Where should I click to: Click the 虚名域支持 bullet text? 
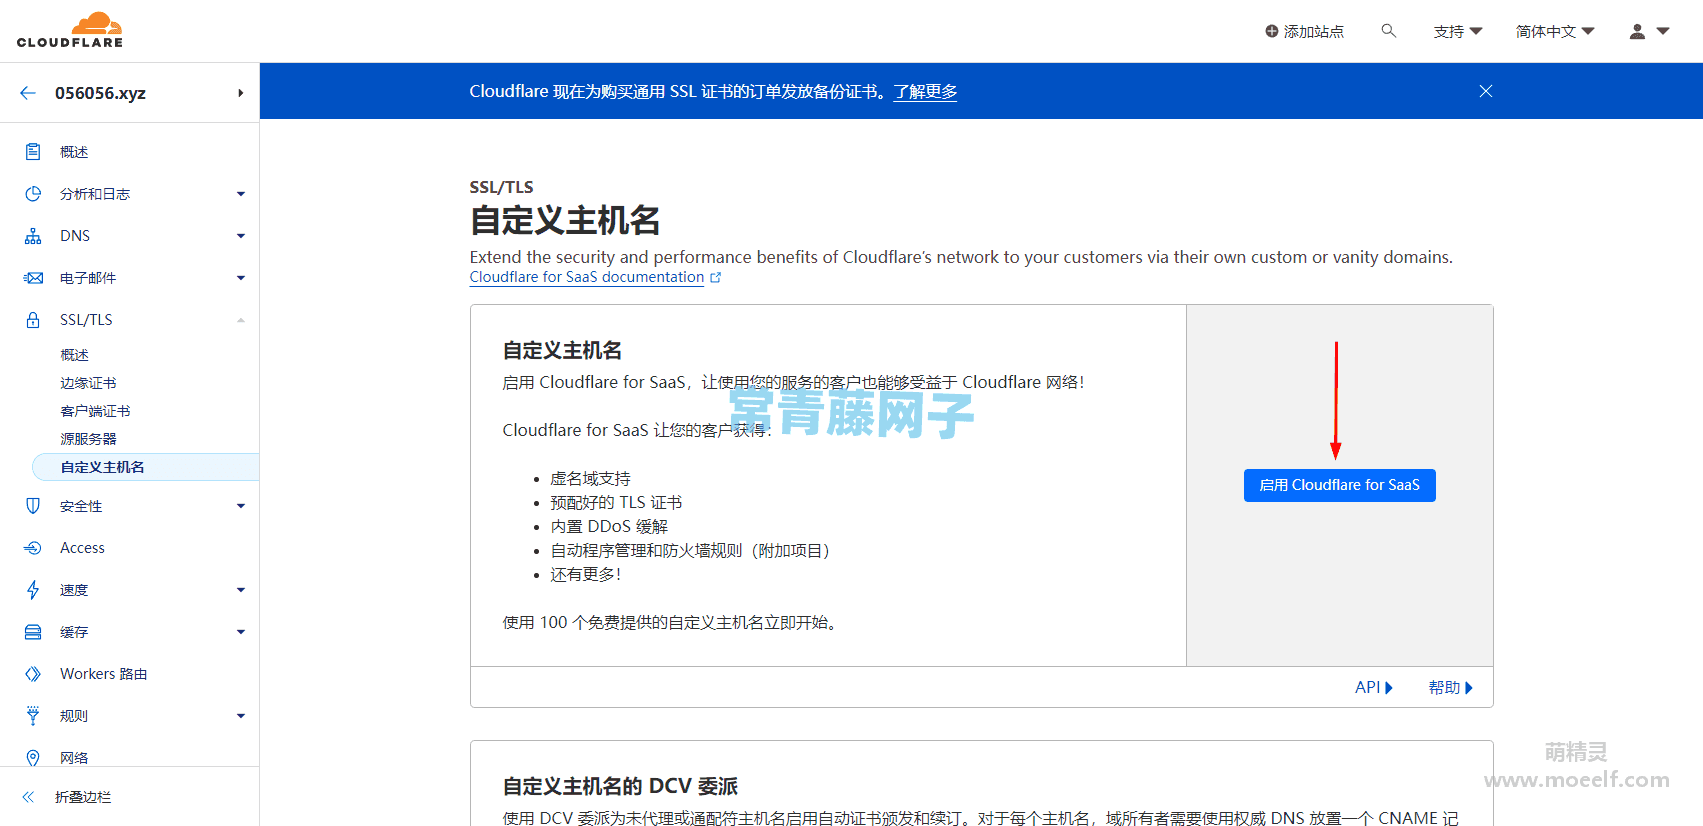click(590, 479)
